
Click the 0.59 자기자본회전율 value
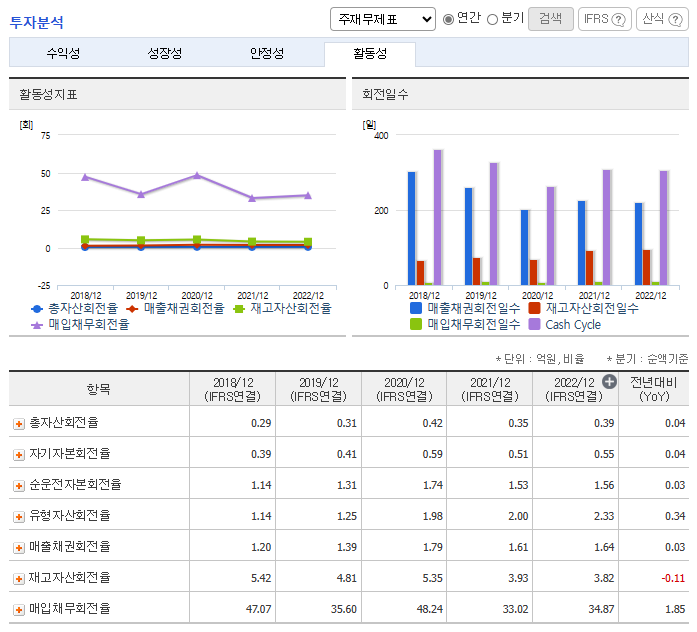click(433, 455)
